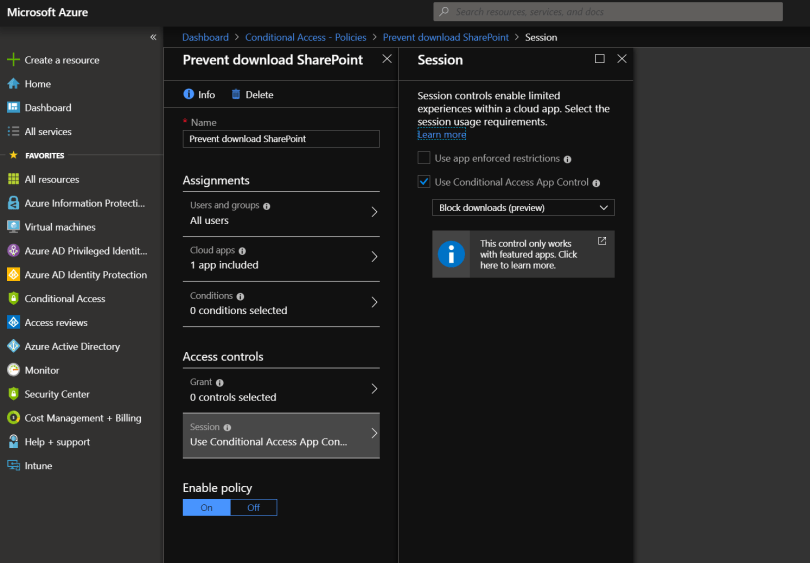Switch Enable policy toggle to Off

pos(253,508)
